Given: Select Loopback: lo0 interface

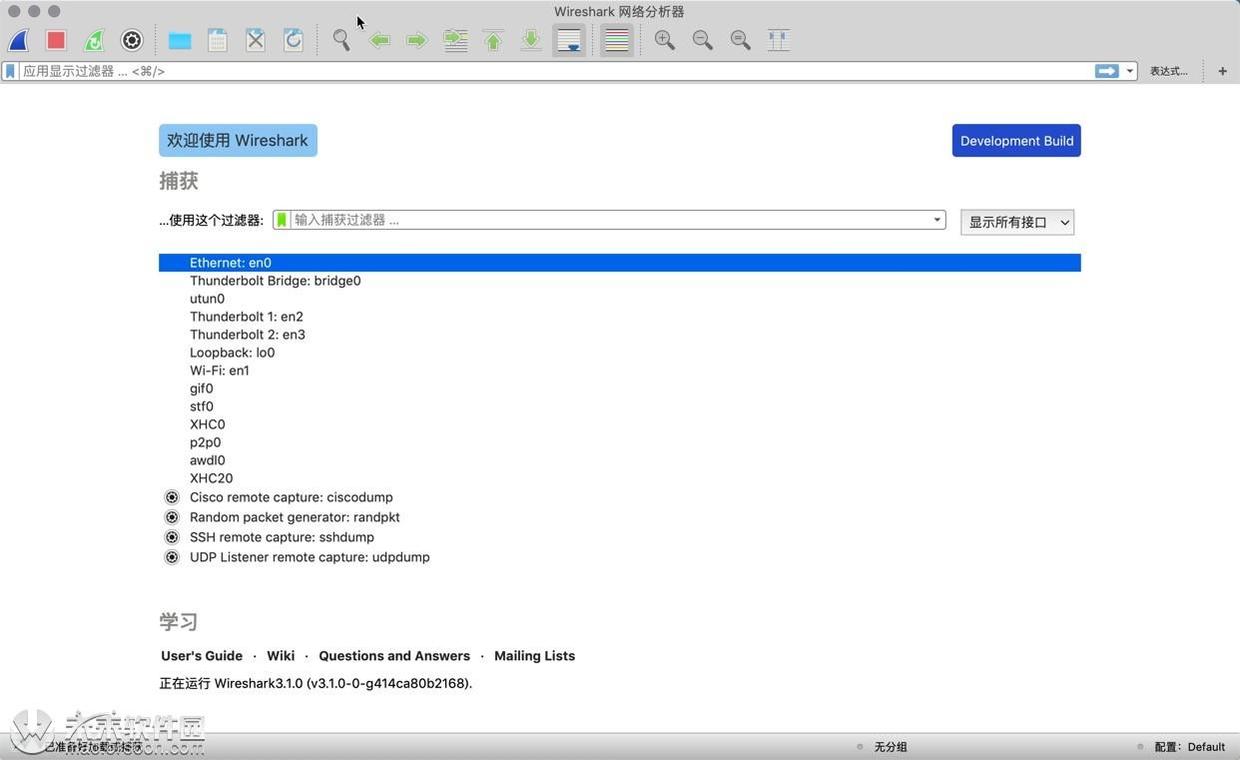Looking at the screenshot, I should [620, 353].
